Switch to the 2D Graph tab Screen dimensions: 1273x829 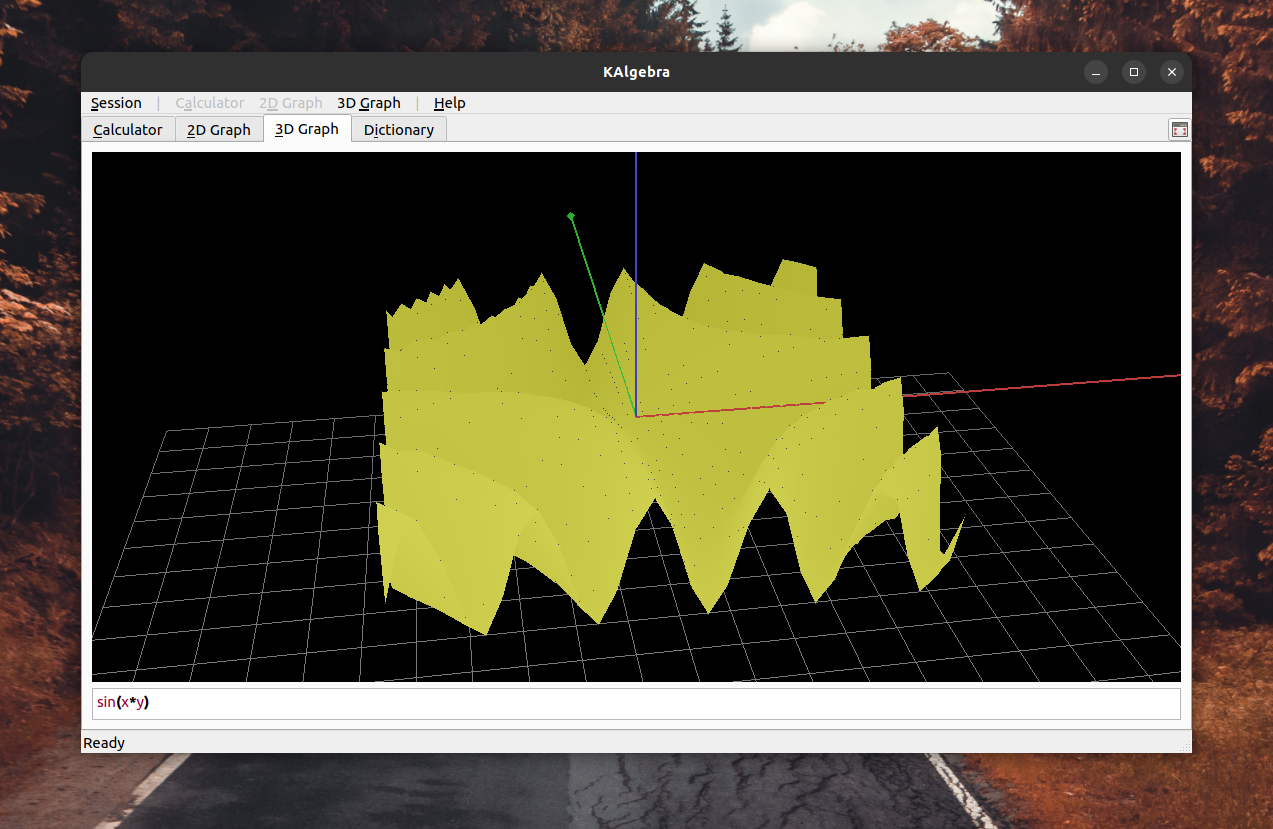[x=218, y=129]
